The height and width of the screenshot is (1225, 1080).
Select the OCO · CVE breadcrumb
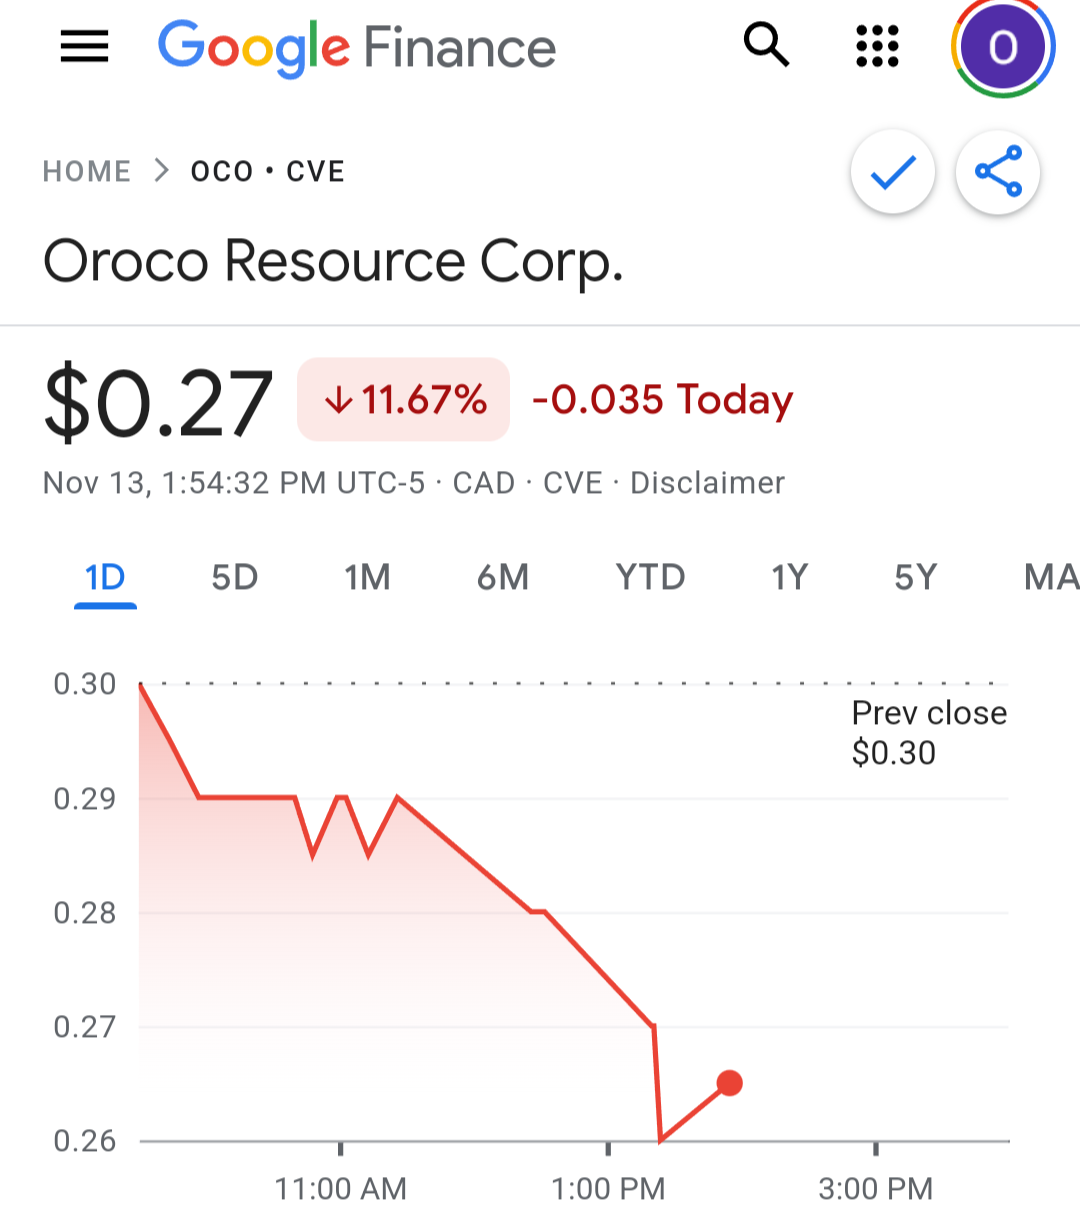[x=268, y=171]
